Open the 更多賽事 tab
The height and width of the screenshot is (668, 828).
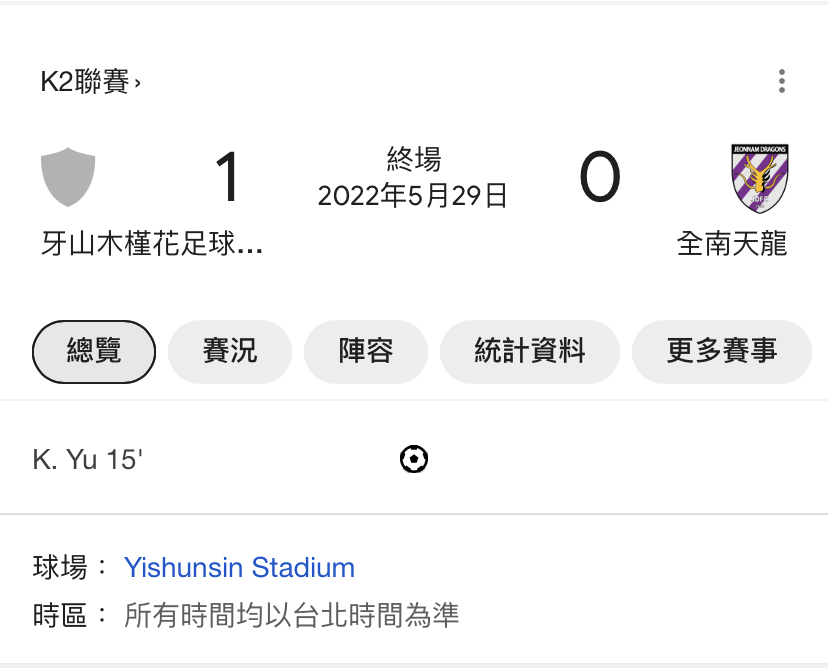pyautogui.click(x=722, y=352)
